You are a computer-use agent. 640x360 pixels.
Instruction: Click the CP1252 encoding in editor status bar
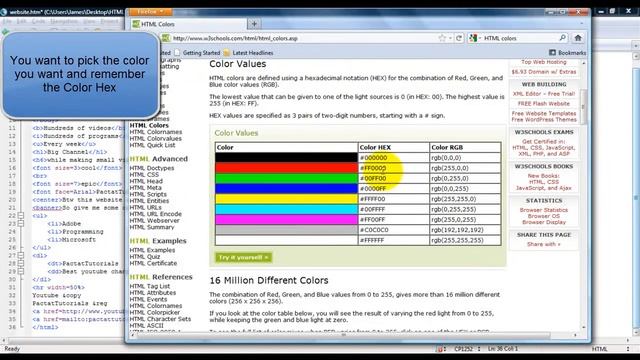point(463,349)
